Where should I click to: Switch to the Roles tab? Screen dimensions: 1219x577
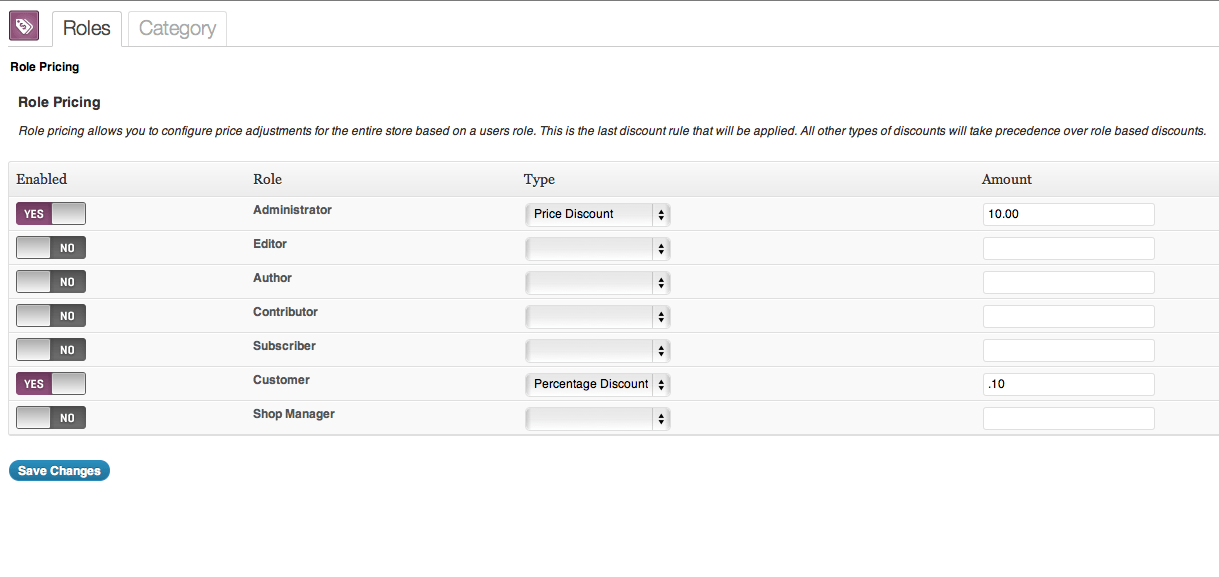click(x=87, y=29)
